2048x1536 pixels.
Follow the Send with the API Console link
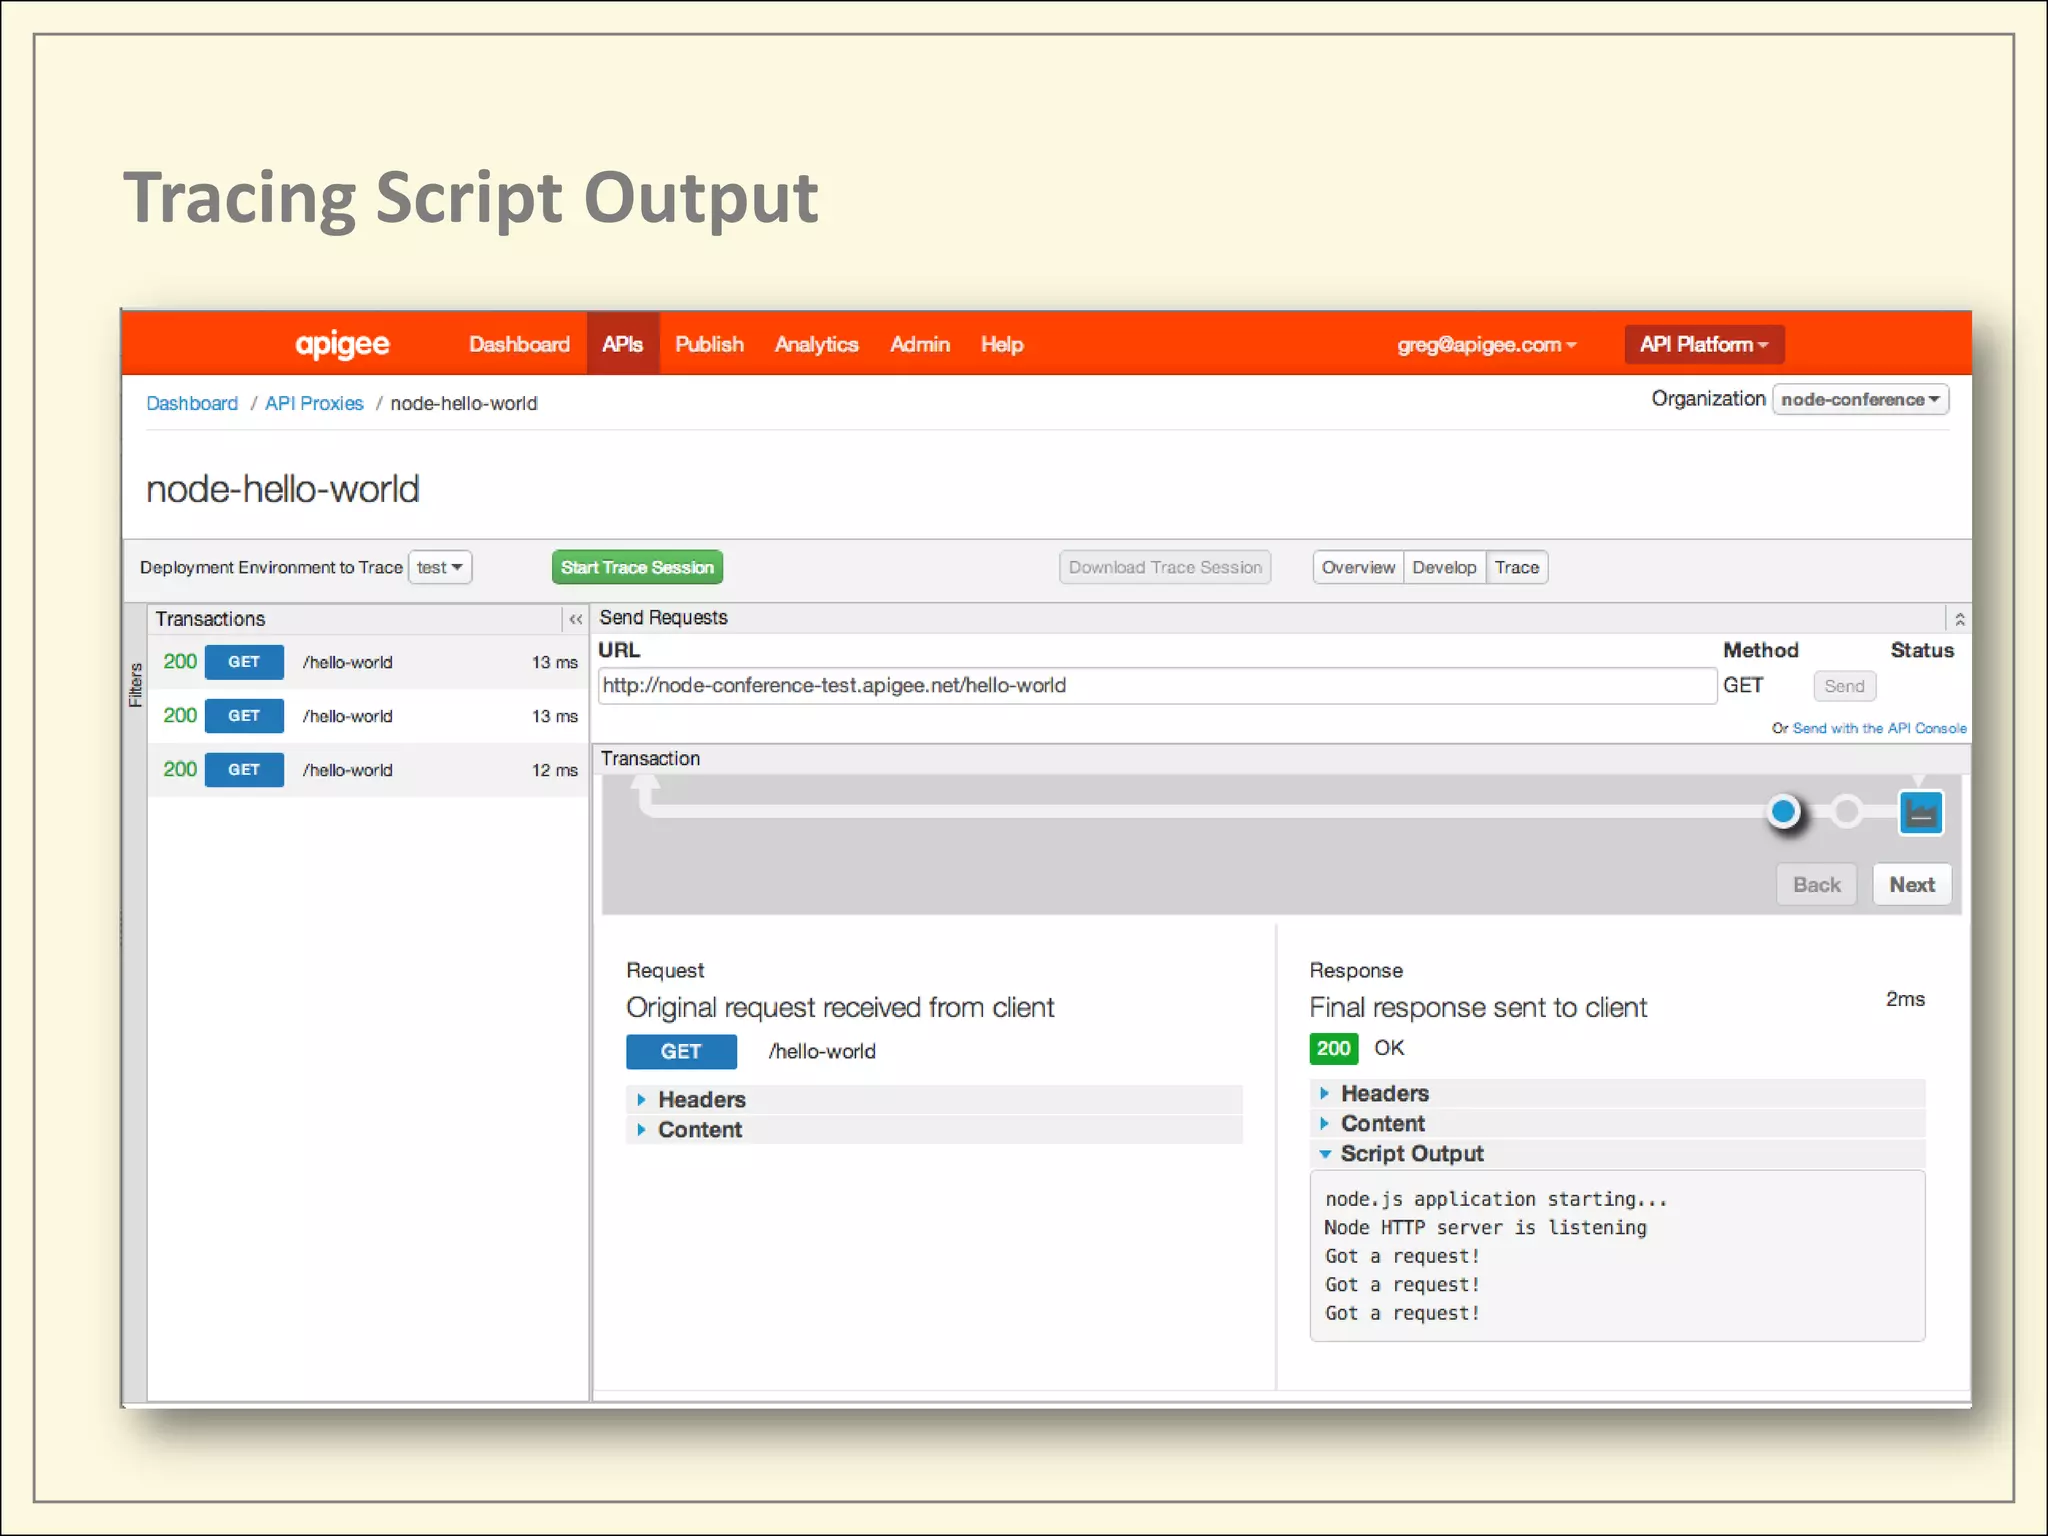pos(1879,729)
